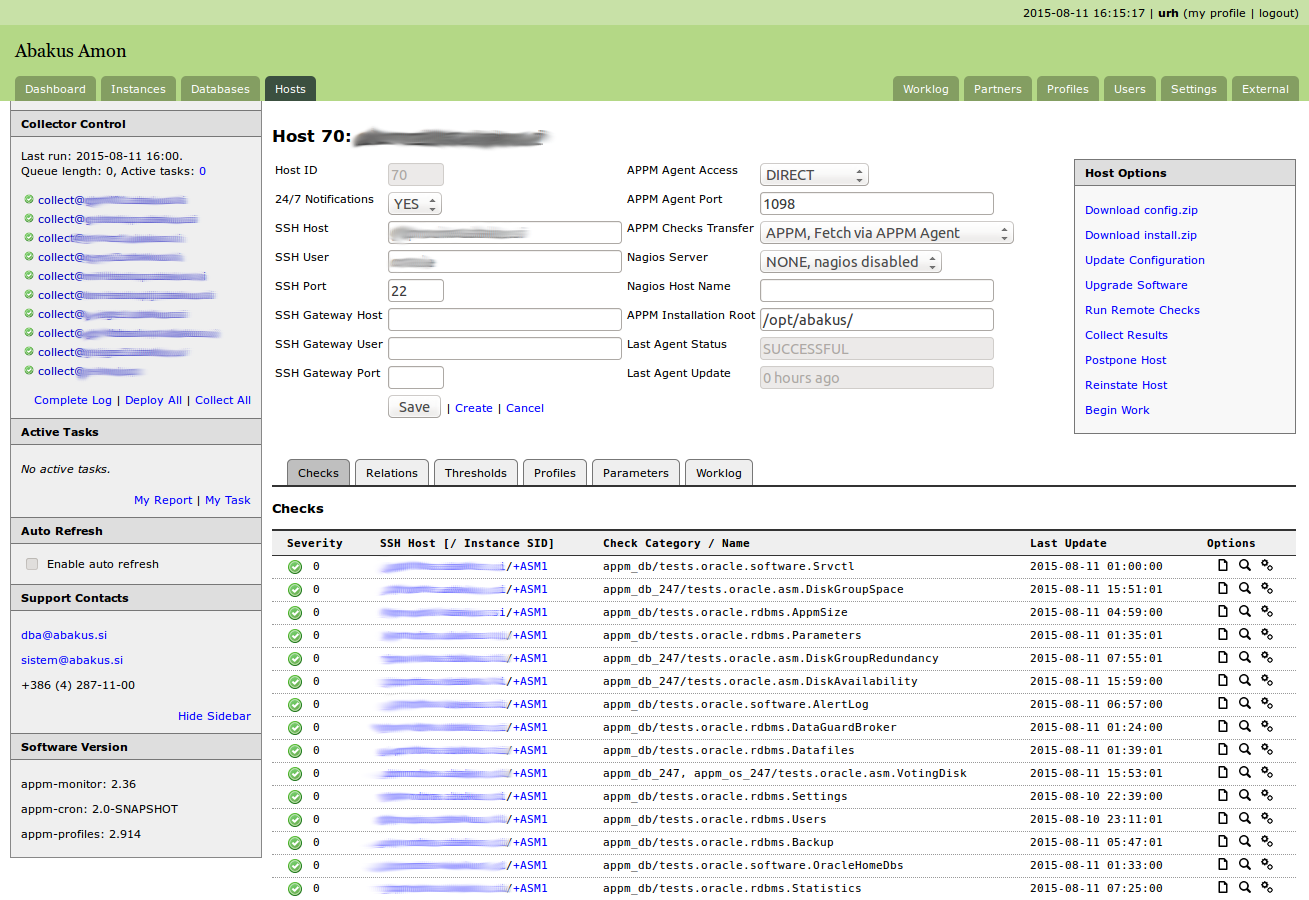1309x900 pixels.
Task: Switch to Instances tab
Action: (x=138, y=89)
